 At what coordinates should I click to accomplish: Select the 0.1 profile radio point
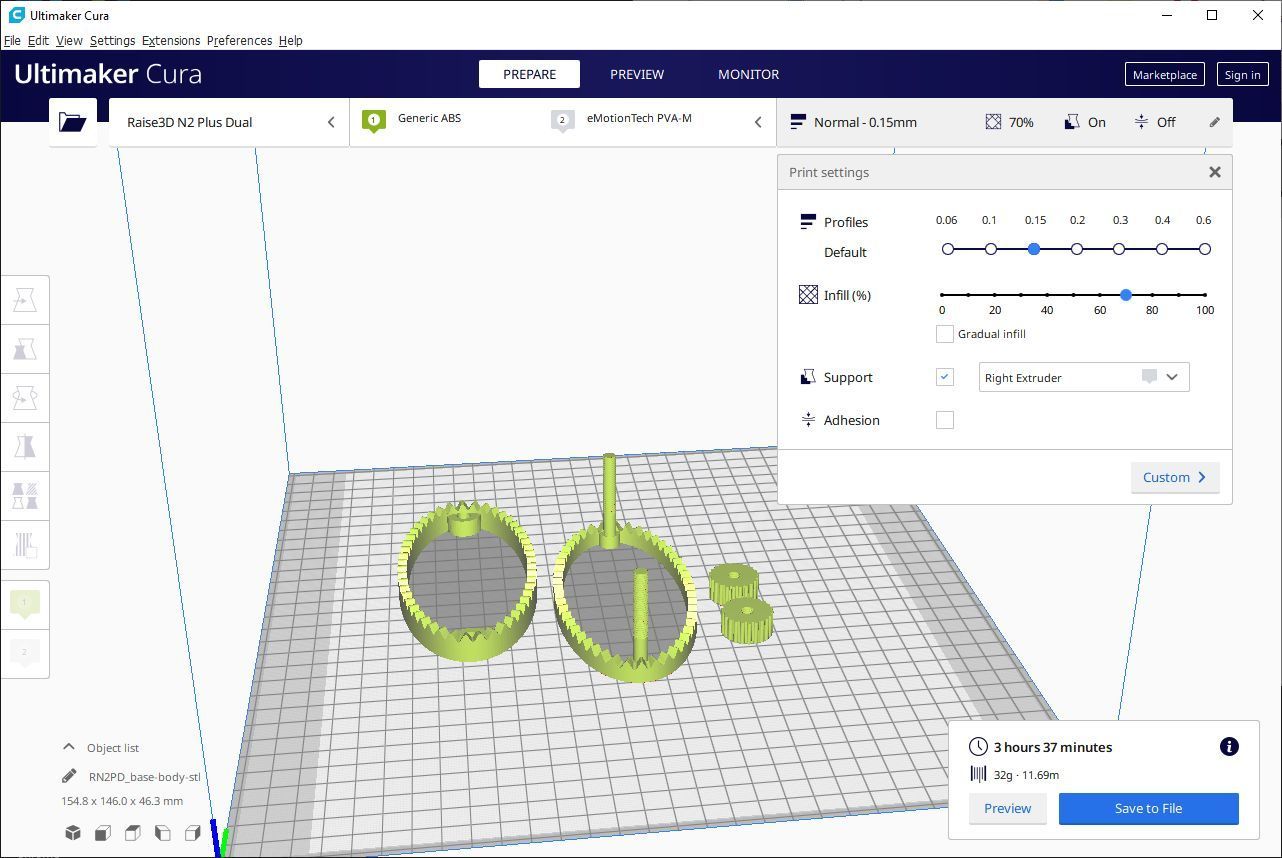pyautogui.click(x=991, y=249)
